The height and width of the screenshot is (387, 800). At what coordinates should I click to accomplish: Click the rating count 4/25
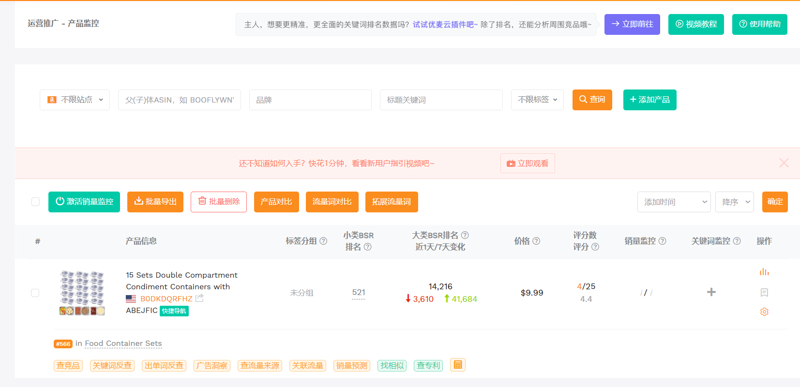[586, 287]
